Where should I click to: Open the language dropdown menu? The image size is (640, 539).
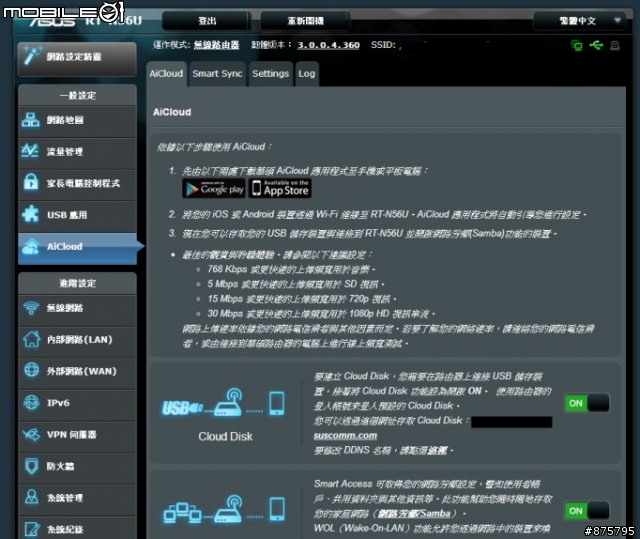[578, 21]
